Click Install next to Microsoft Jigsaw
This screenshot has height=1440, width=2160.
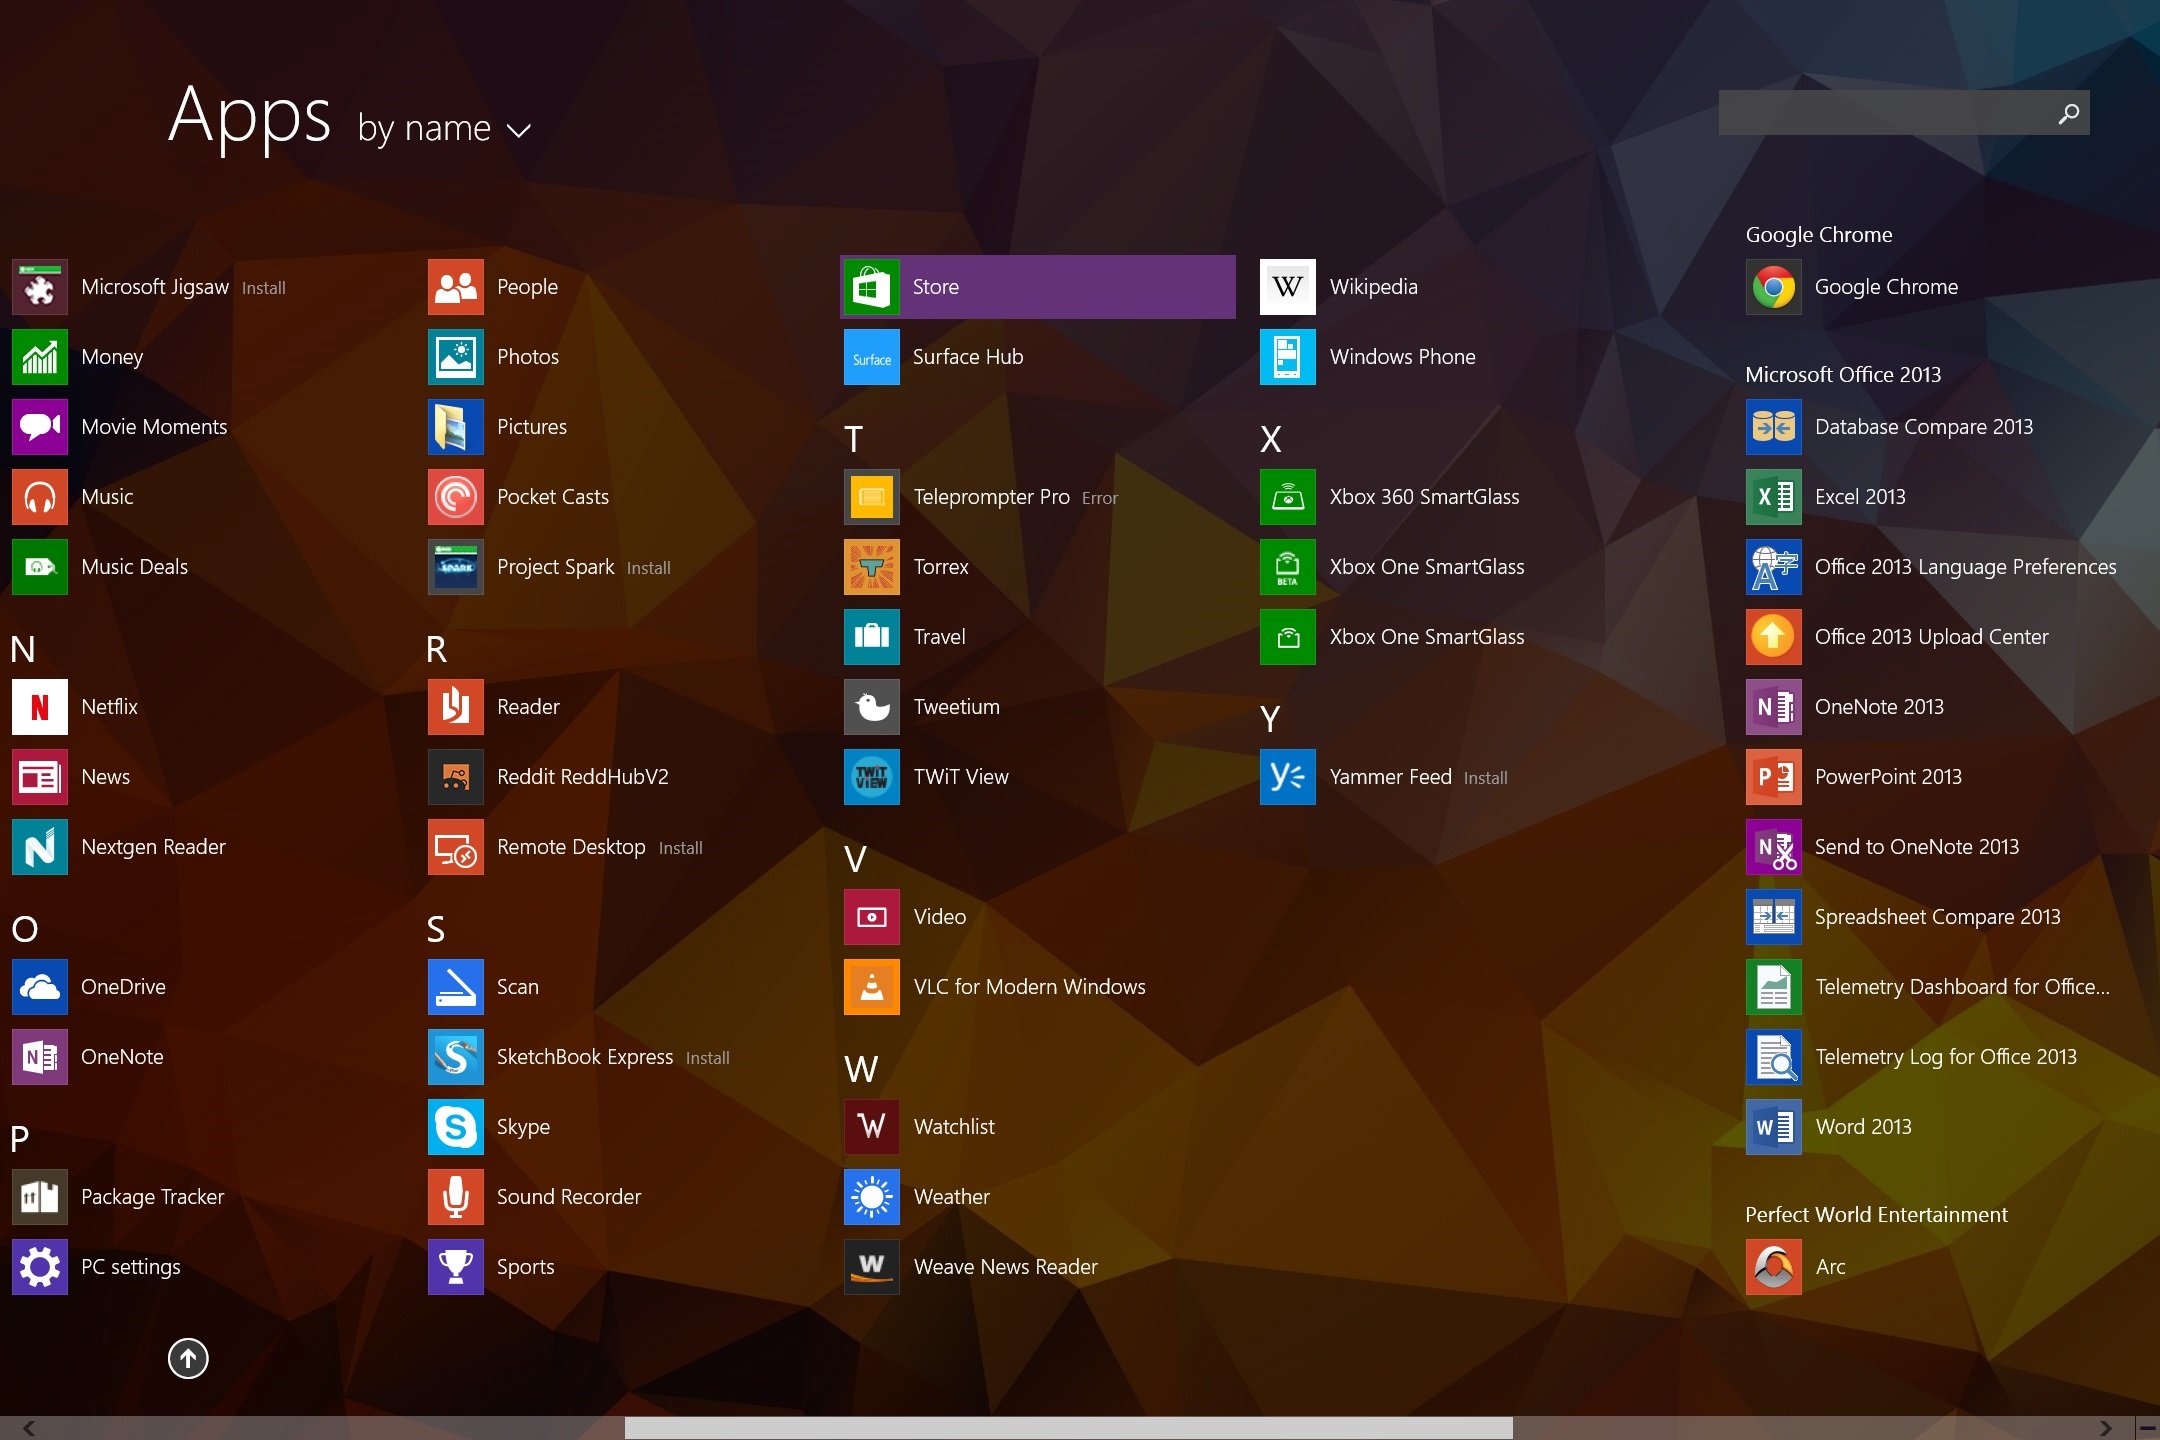264,288
